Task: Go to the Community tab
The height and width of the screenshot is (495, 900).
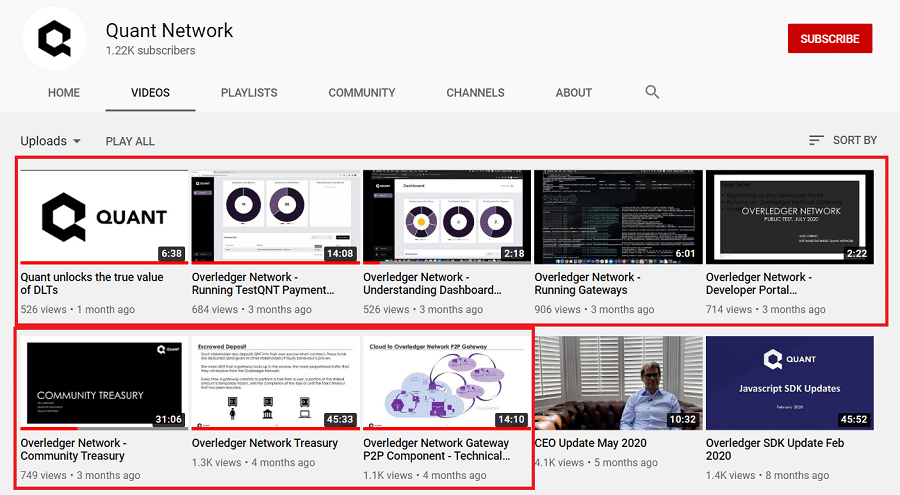Action: pos(361,93)
